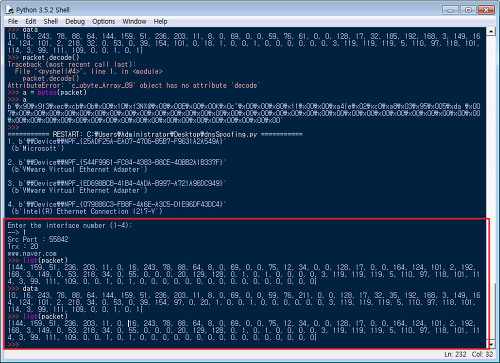Open the Window menu
This screenshot has height=363, width=500.
[x=134, y=21]
